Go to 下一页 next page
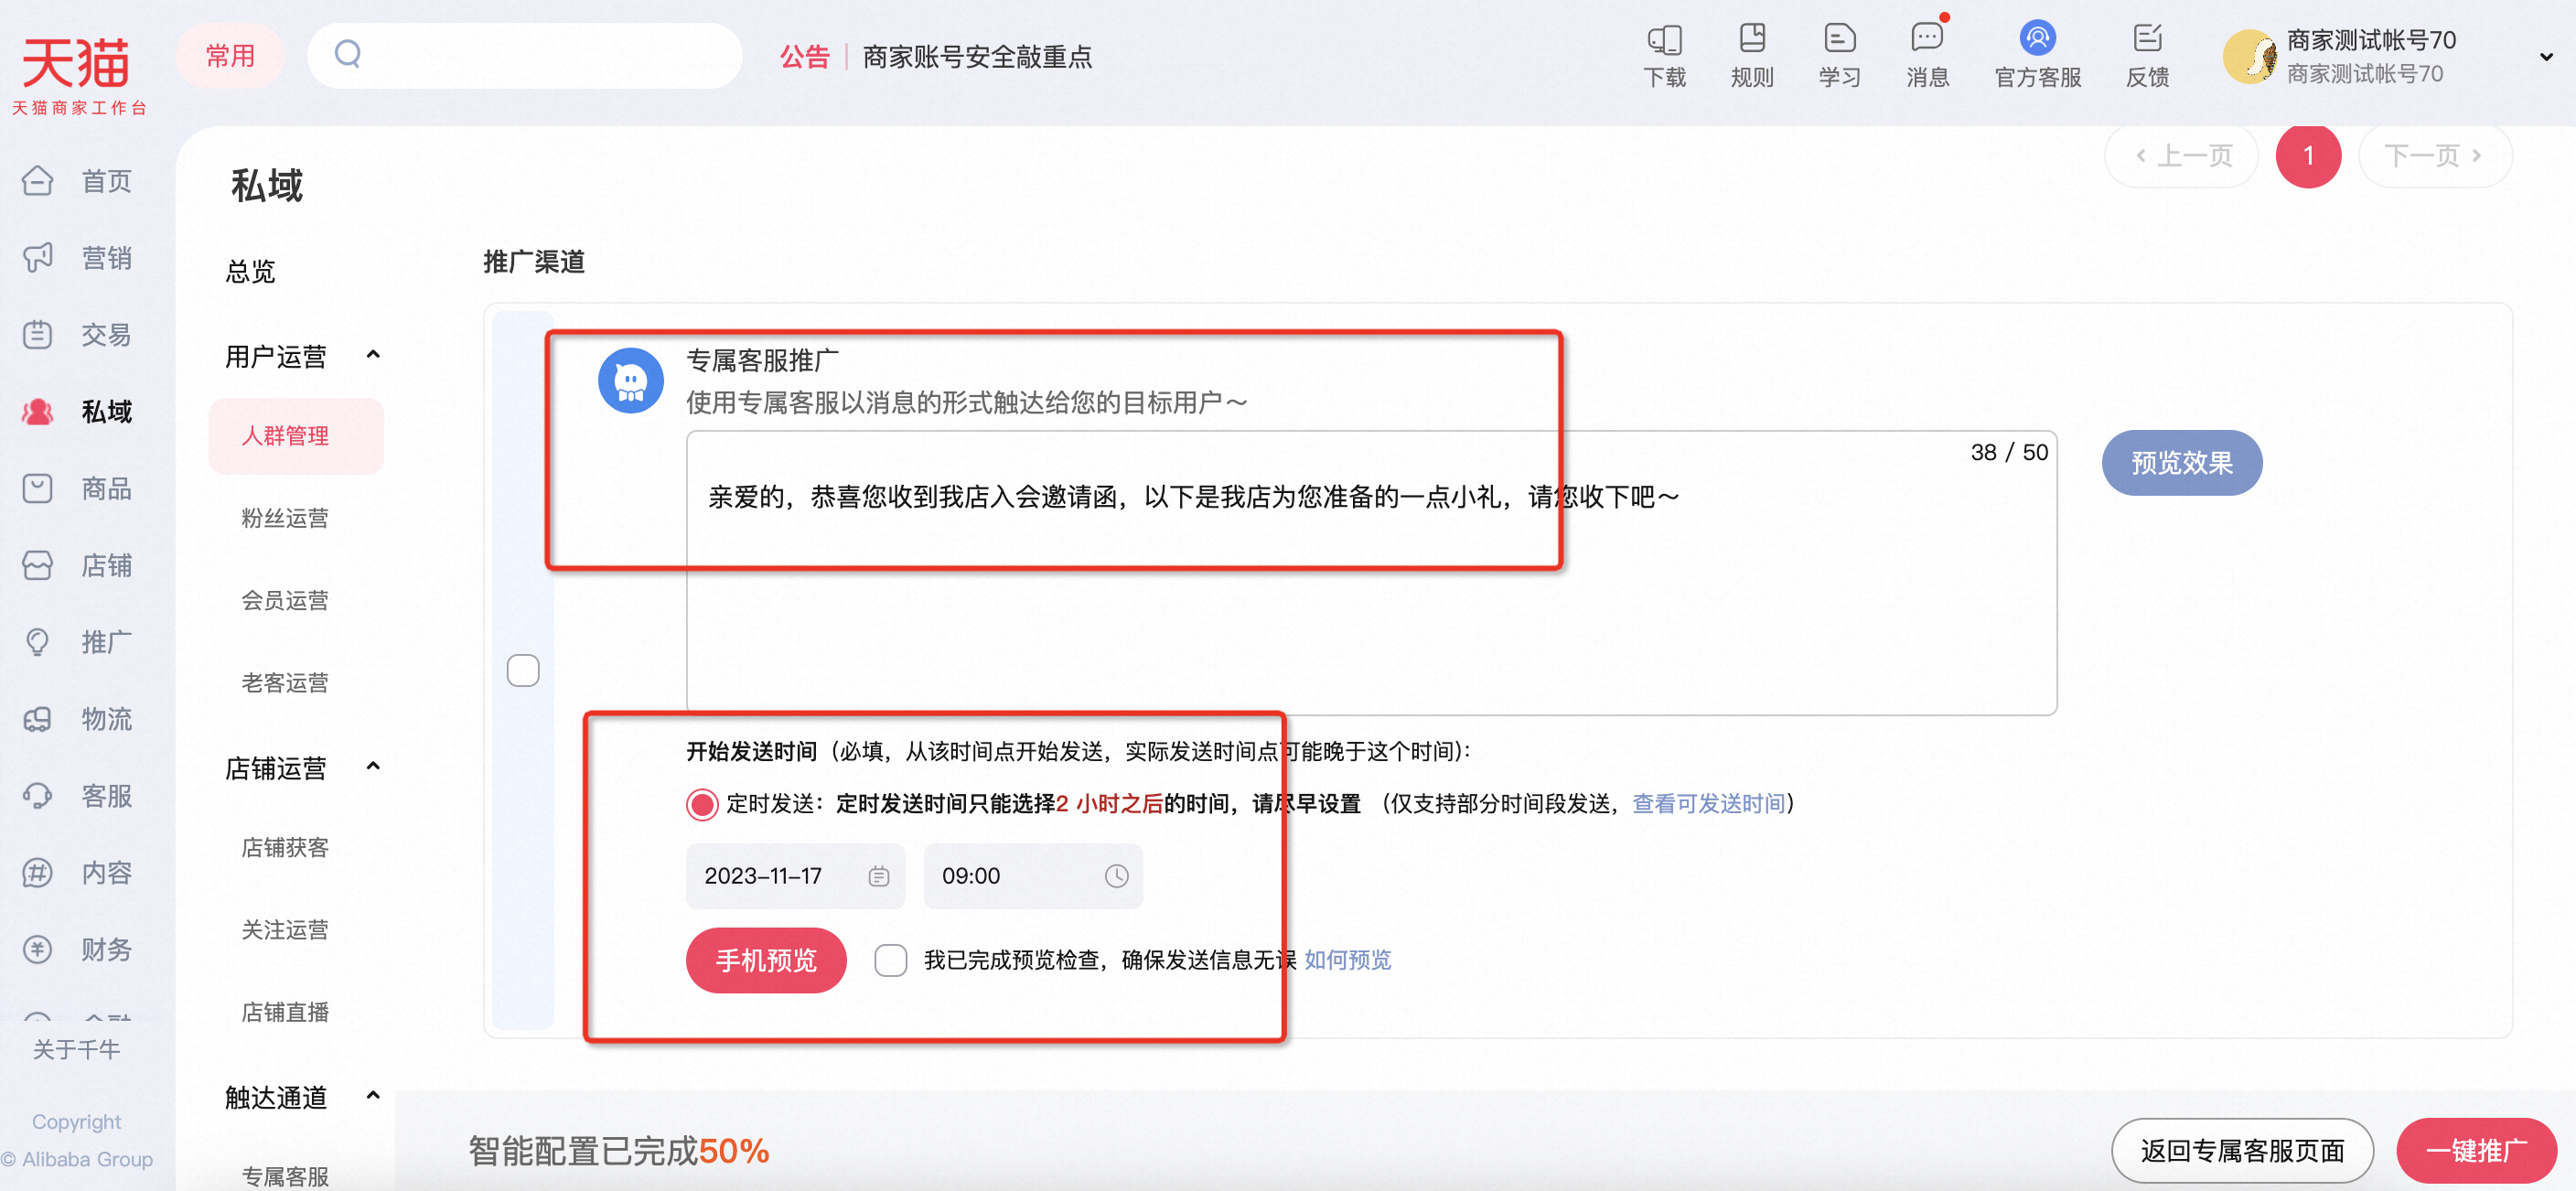2576x1191 pixels. [x=2435, y=156]
